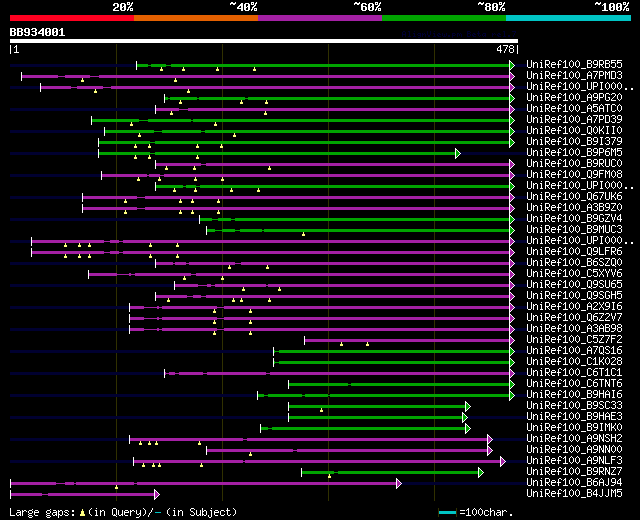Select the UniRef100_B9RUC0 label
640x520 pixels.
574,163
